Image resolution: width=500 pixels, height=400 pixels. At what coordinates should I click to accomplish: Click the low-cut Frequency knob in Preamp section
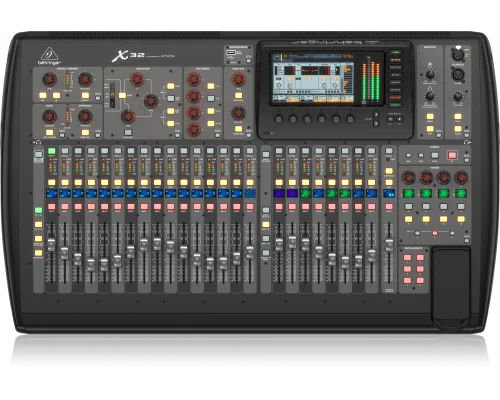pos(85,80)
